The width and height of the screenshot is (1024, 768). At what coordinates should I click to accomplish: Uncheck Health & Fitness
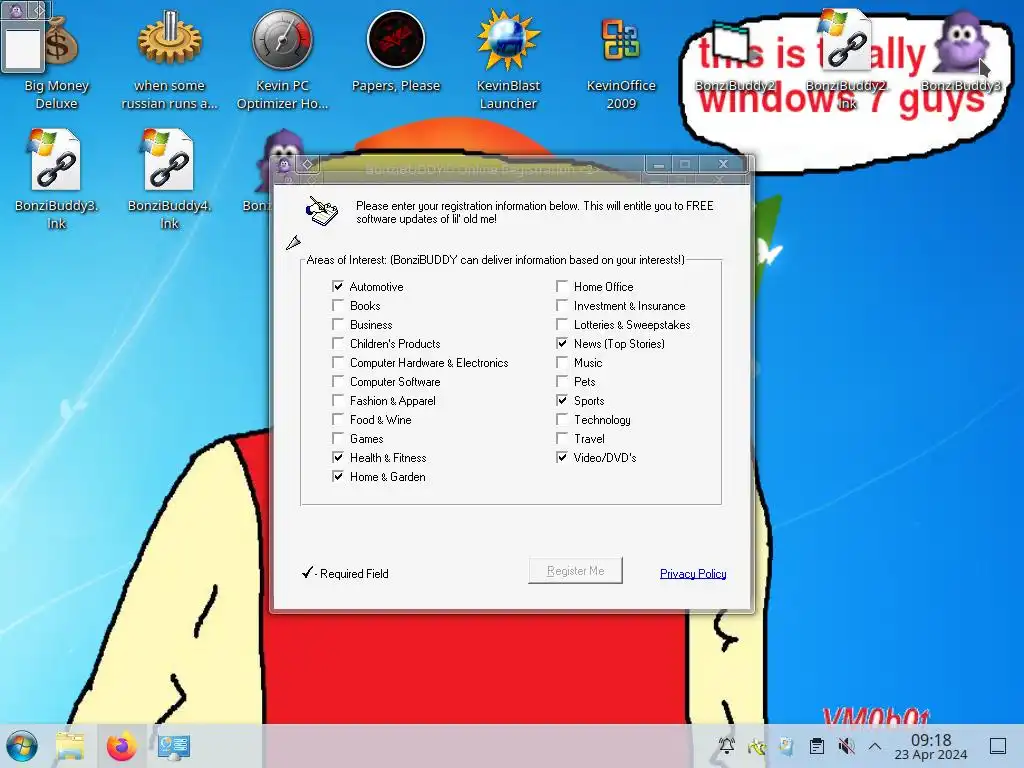pyautogui.click(x=338, y=457)
